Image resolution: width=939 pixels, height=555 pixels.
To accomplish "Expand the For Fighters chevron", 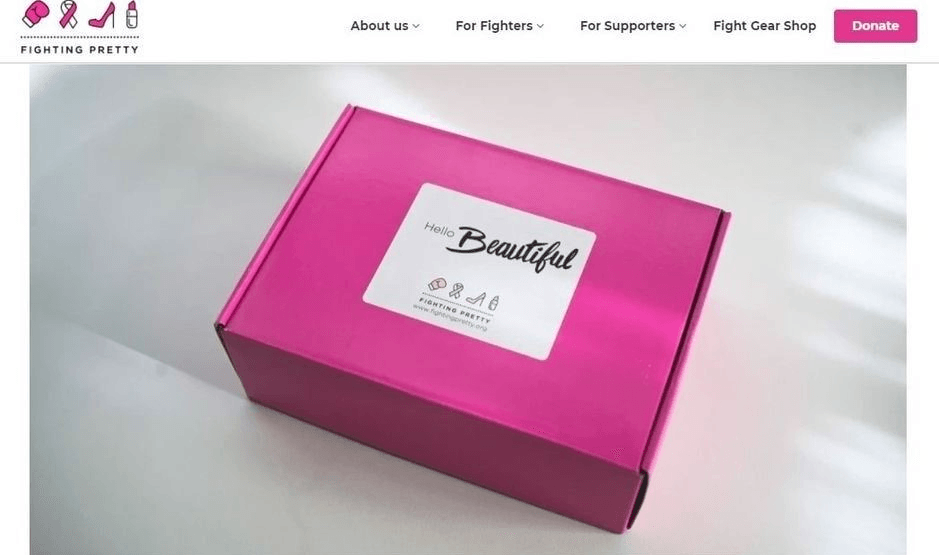I will coord(540,26).
